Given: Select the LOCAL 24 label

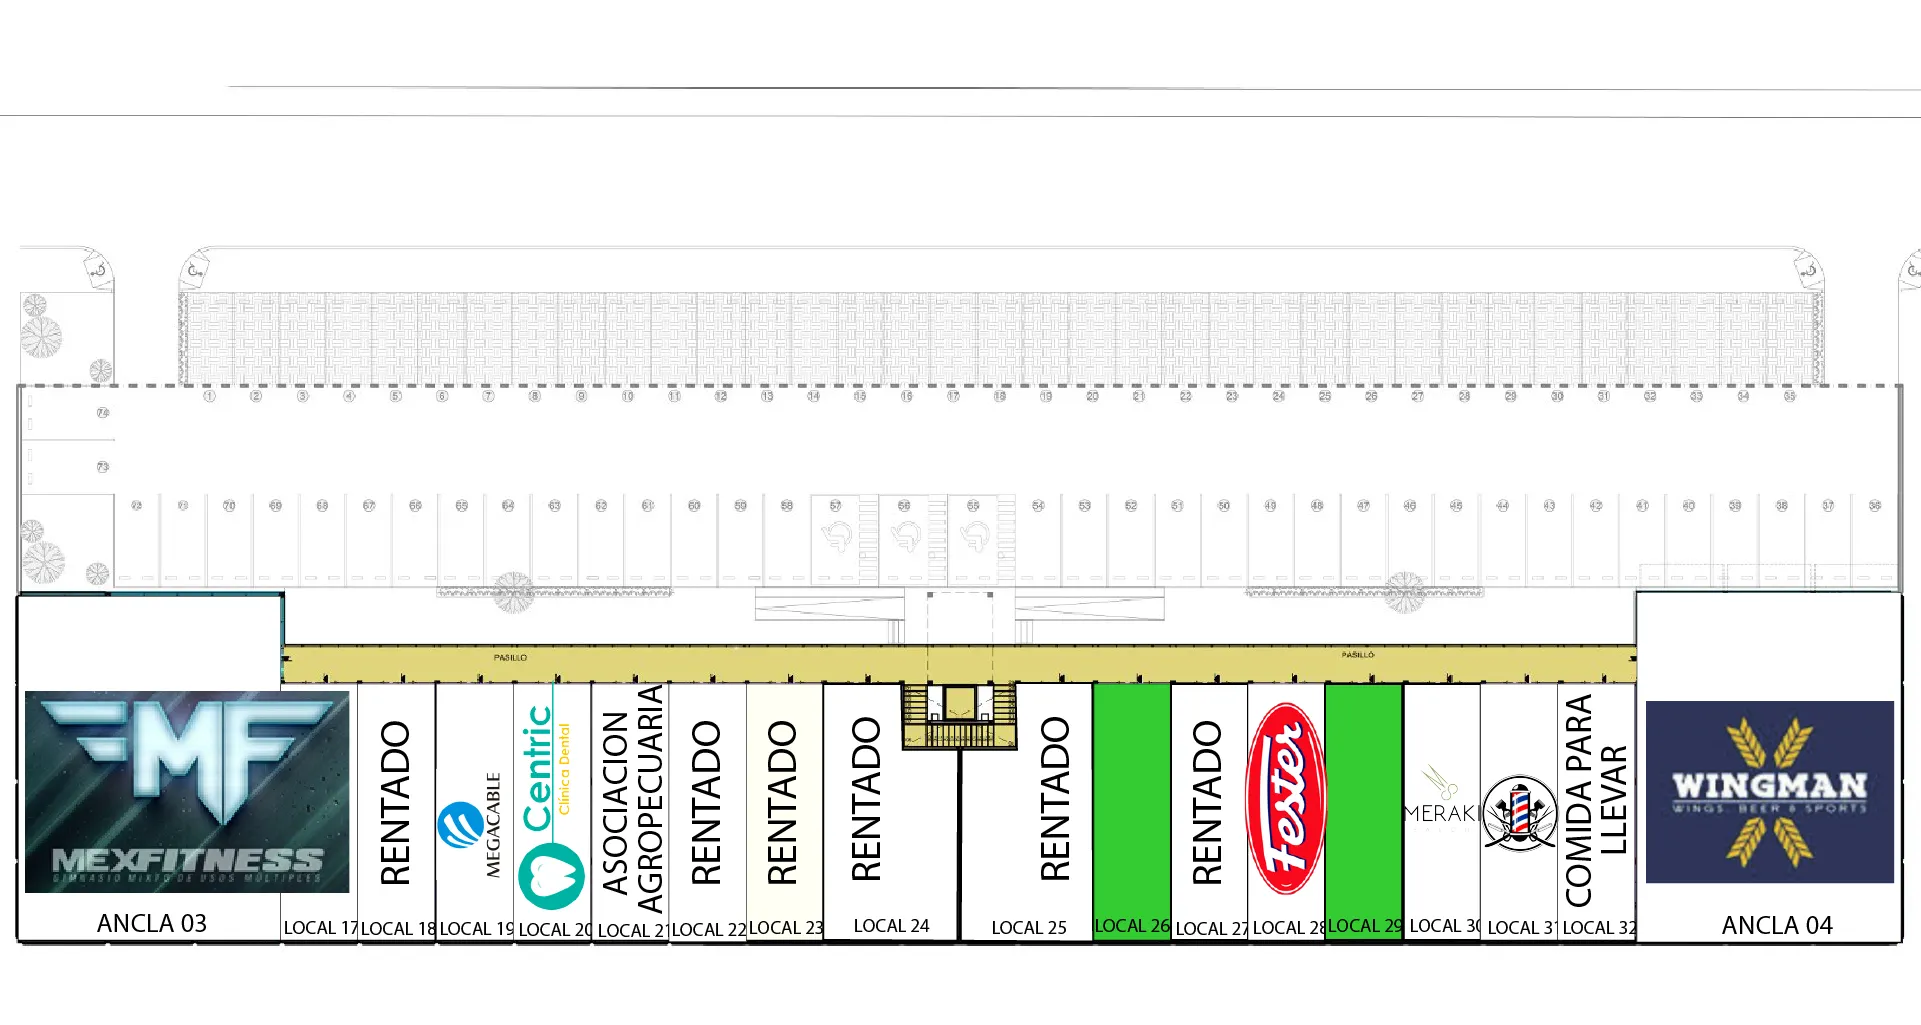Looking at the screenshot, I should point(891,926).
